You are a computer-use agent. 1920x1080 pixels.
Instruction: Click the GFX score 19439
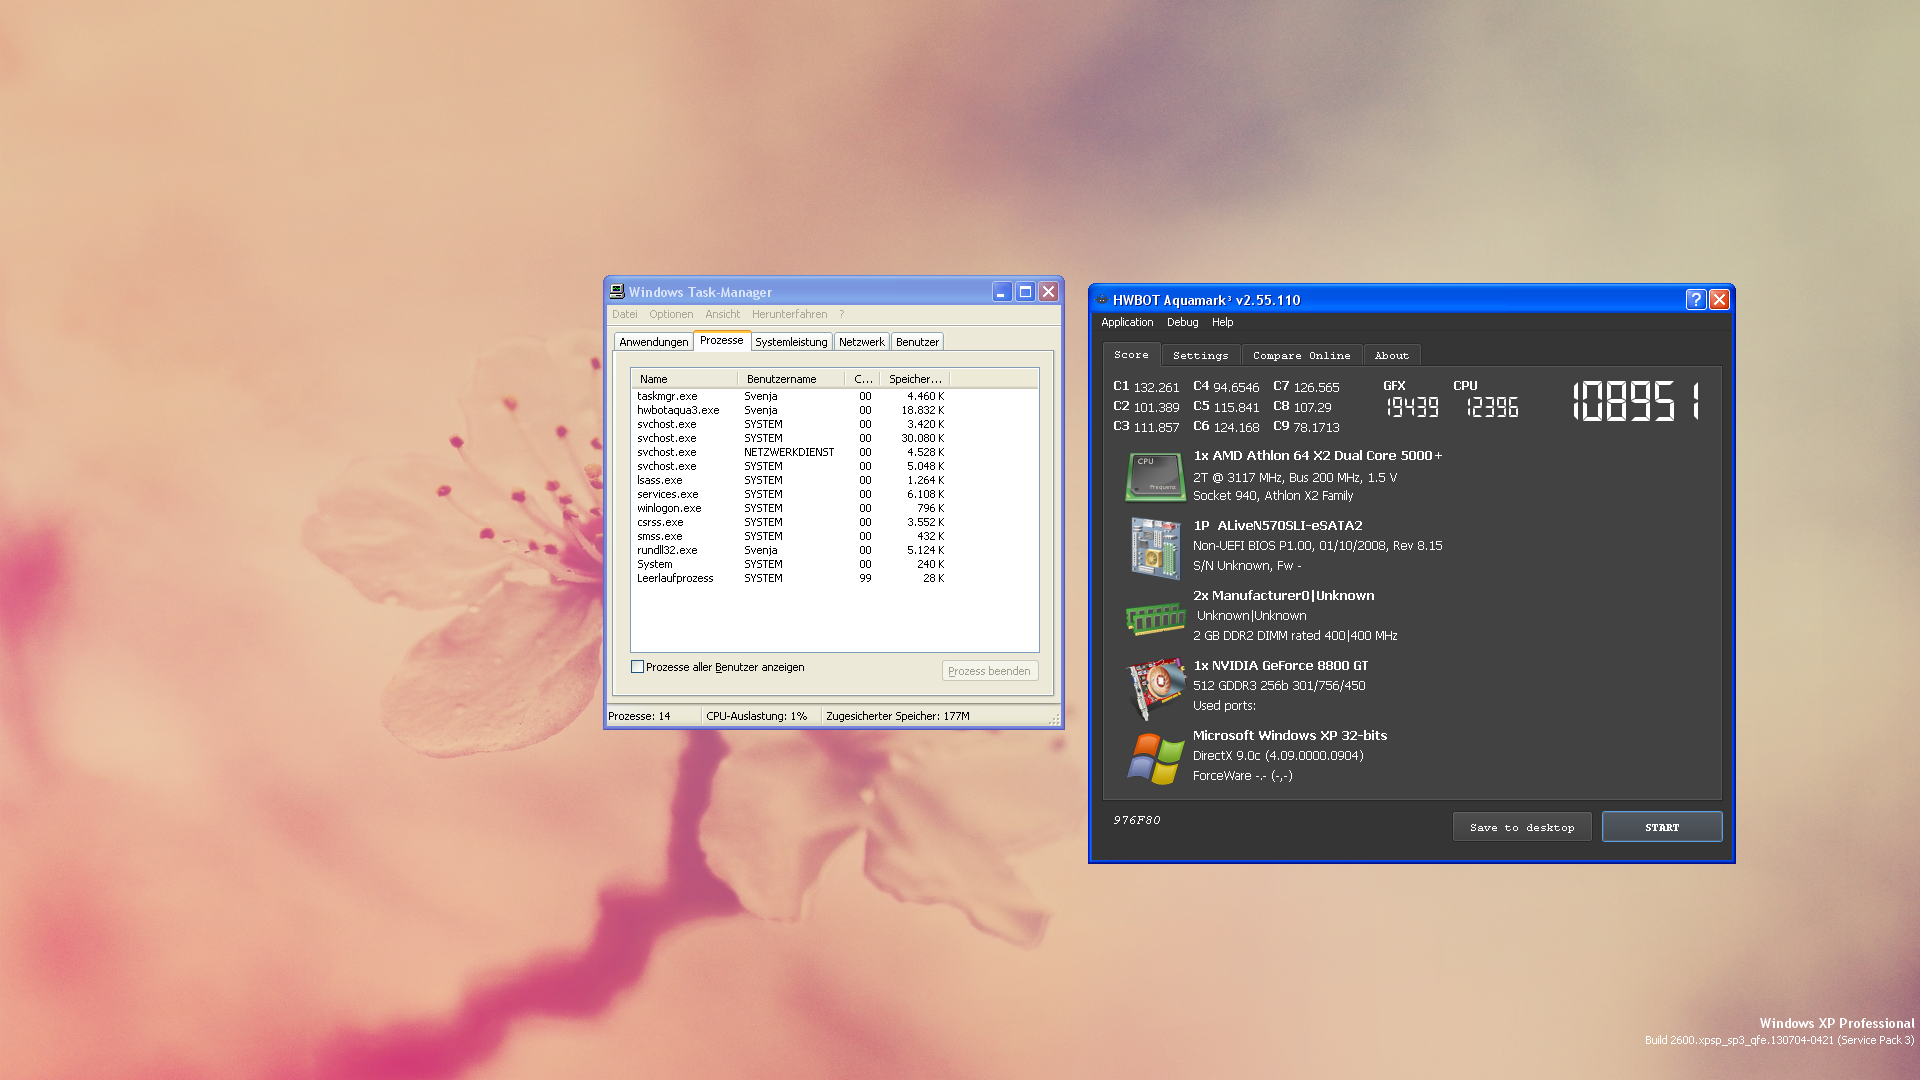click(1412, 407)
